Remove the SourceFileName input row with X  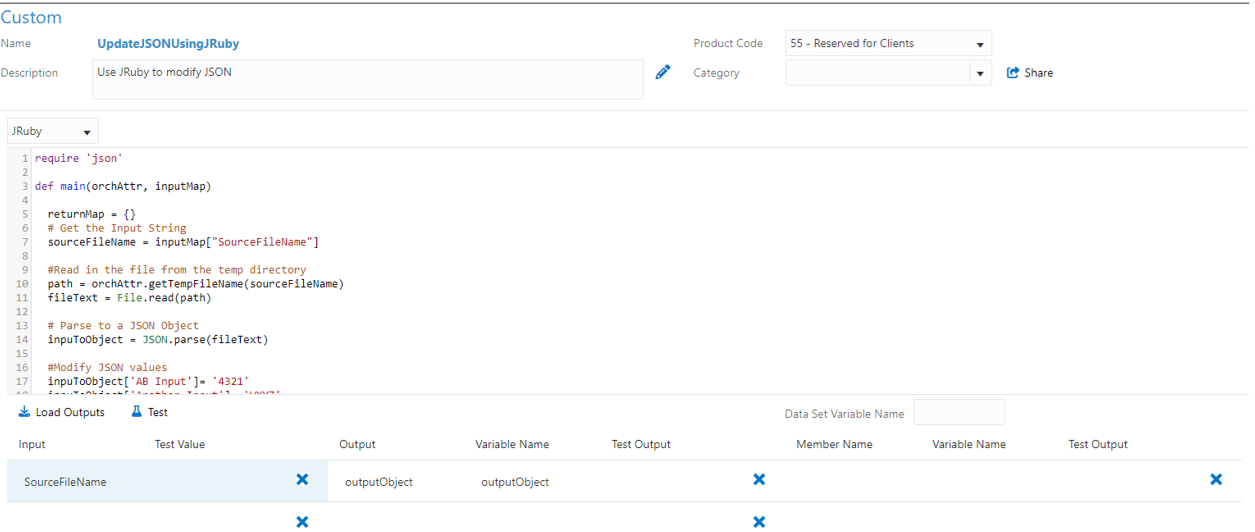[x=302, y=480]
